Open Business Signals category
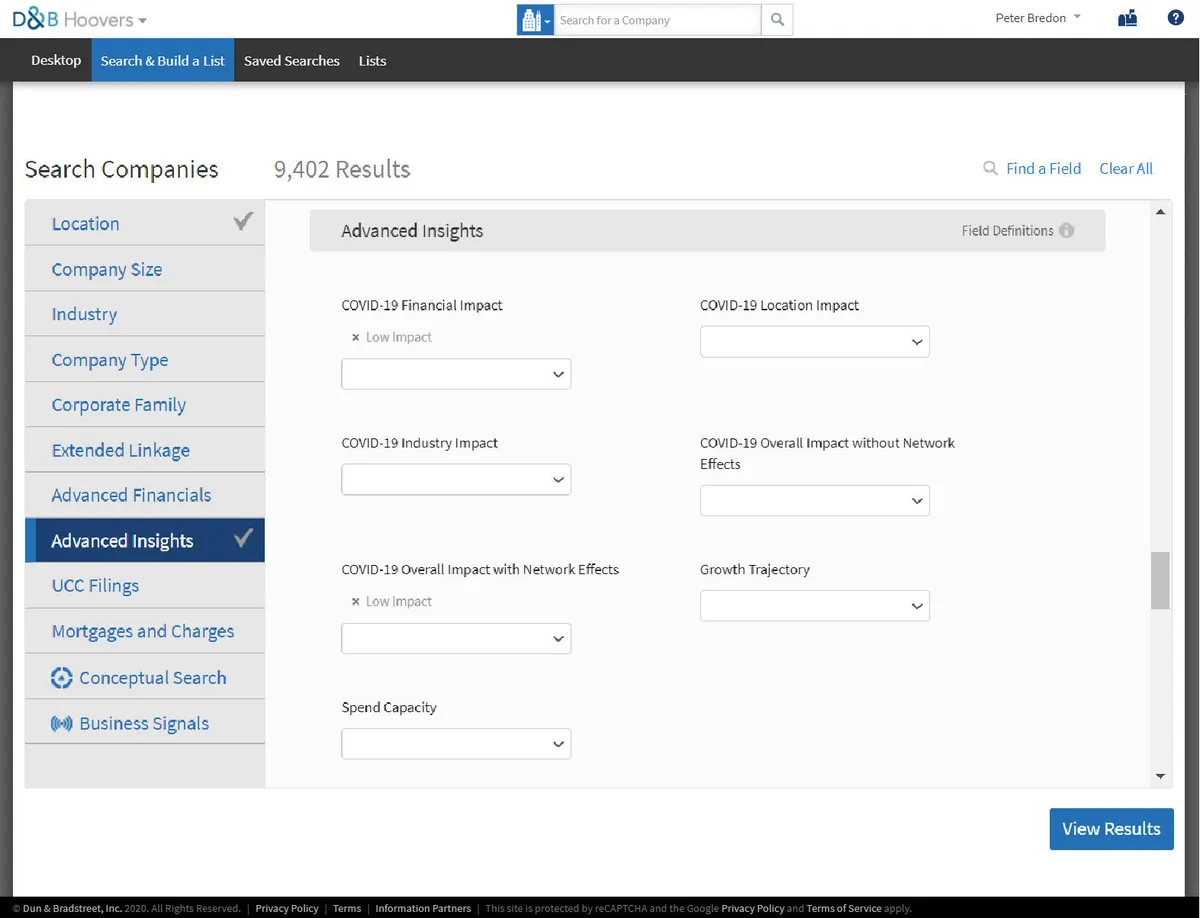1200x918 pixels. tap(144, 724)
